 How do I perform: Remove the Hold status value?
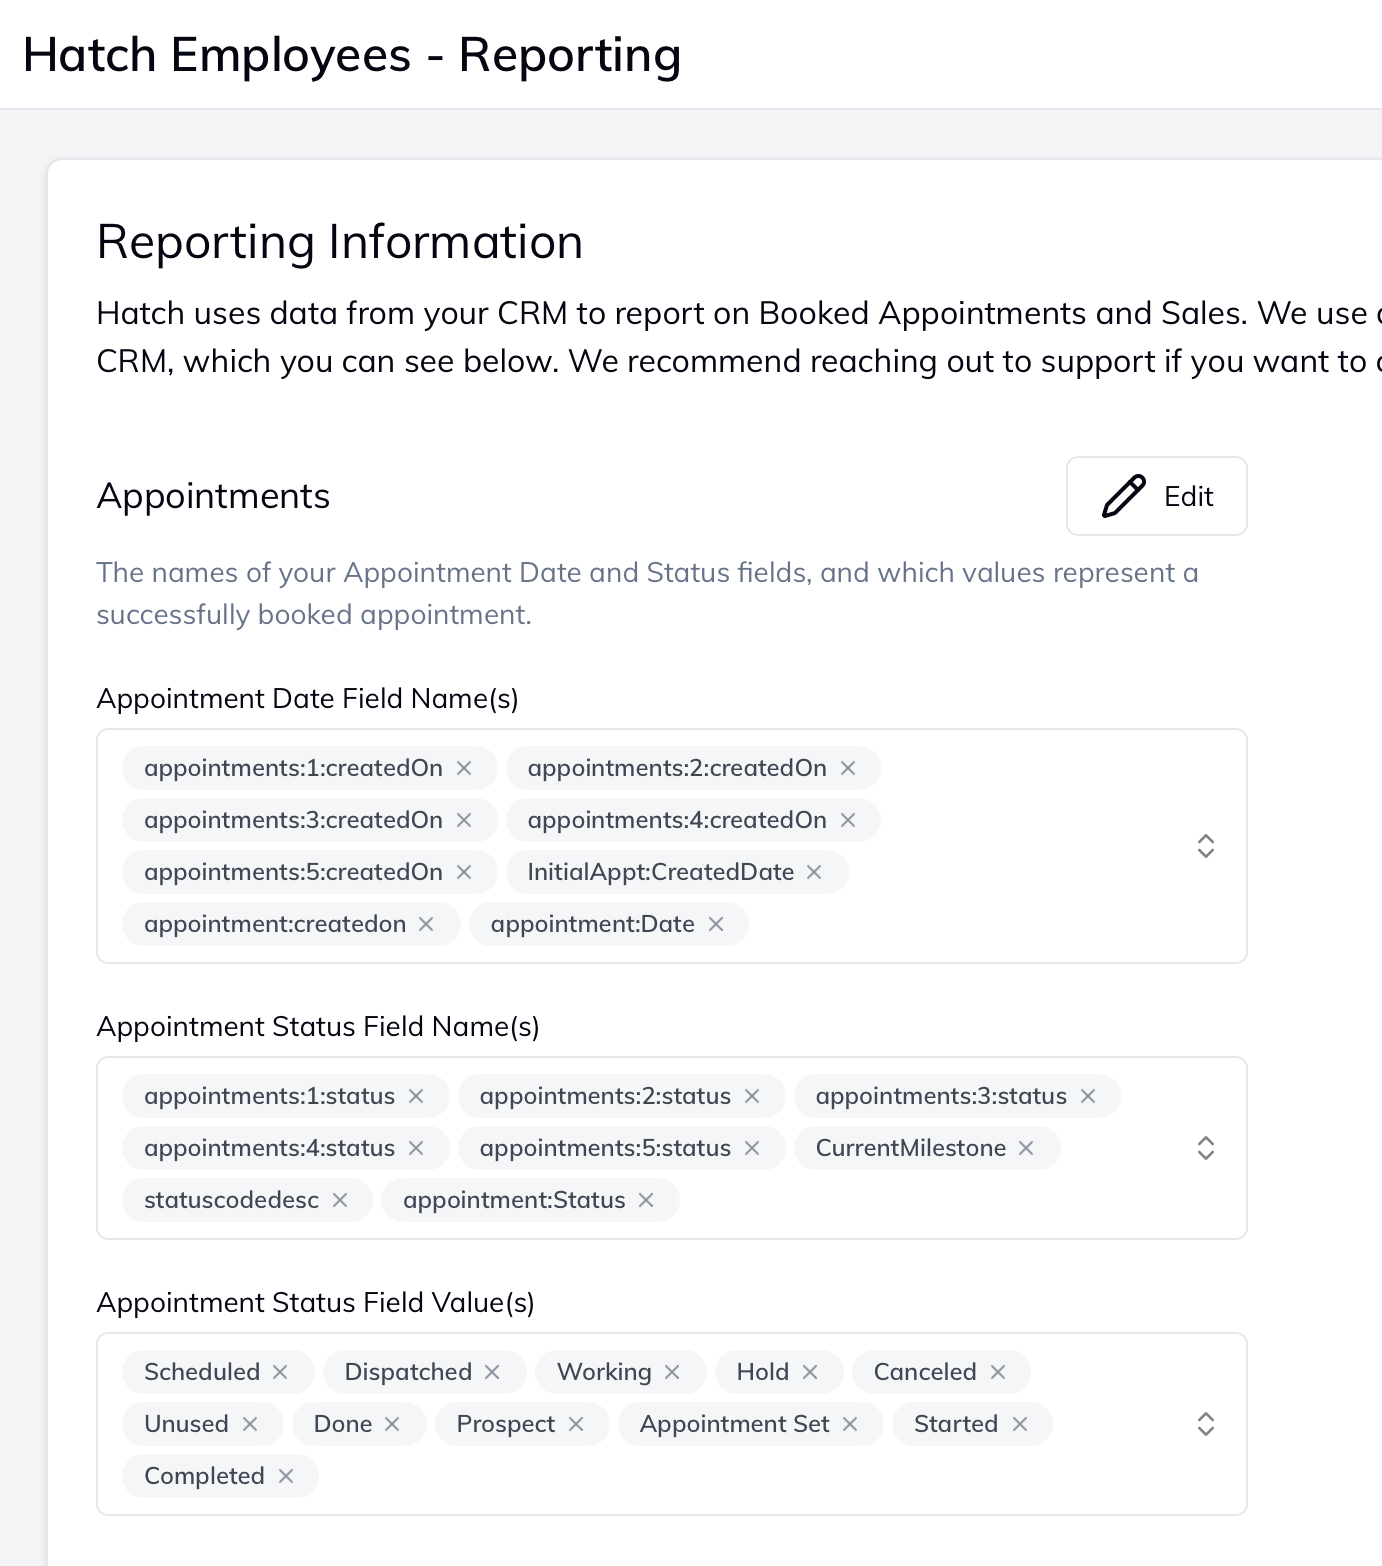pyautogui.click(x=811, y=1371)
